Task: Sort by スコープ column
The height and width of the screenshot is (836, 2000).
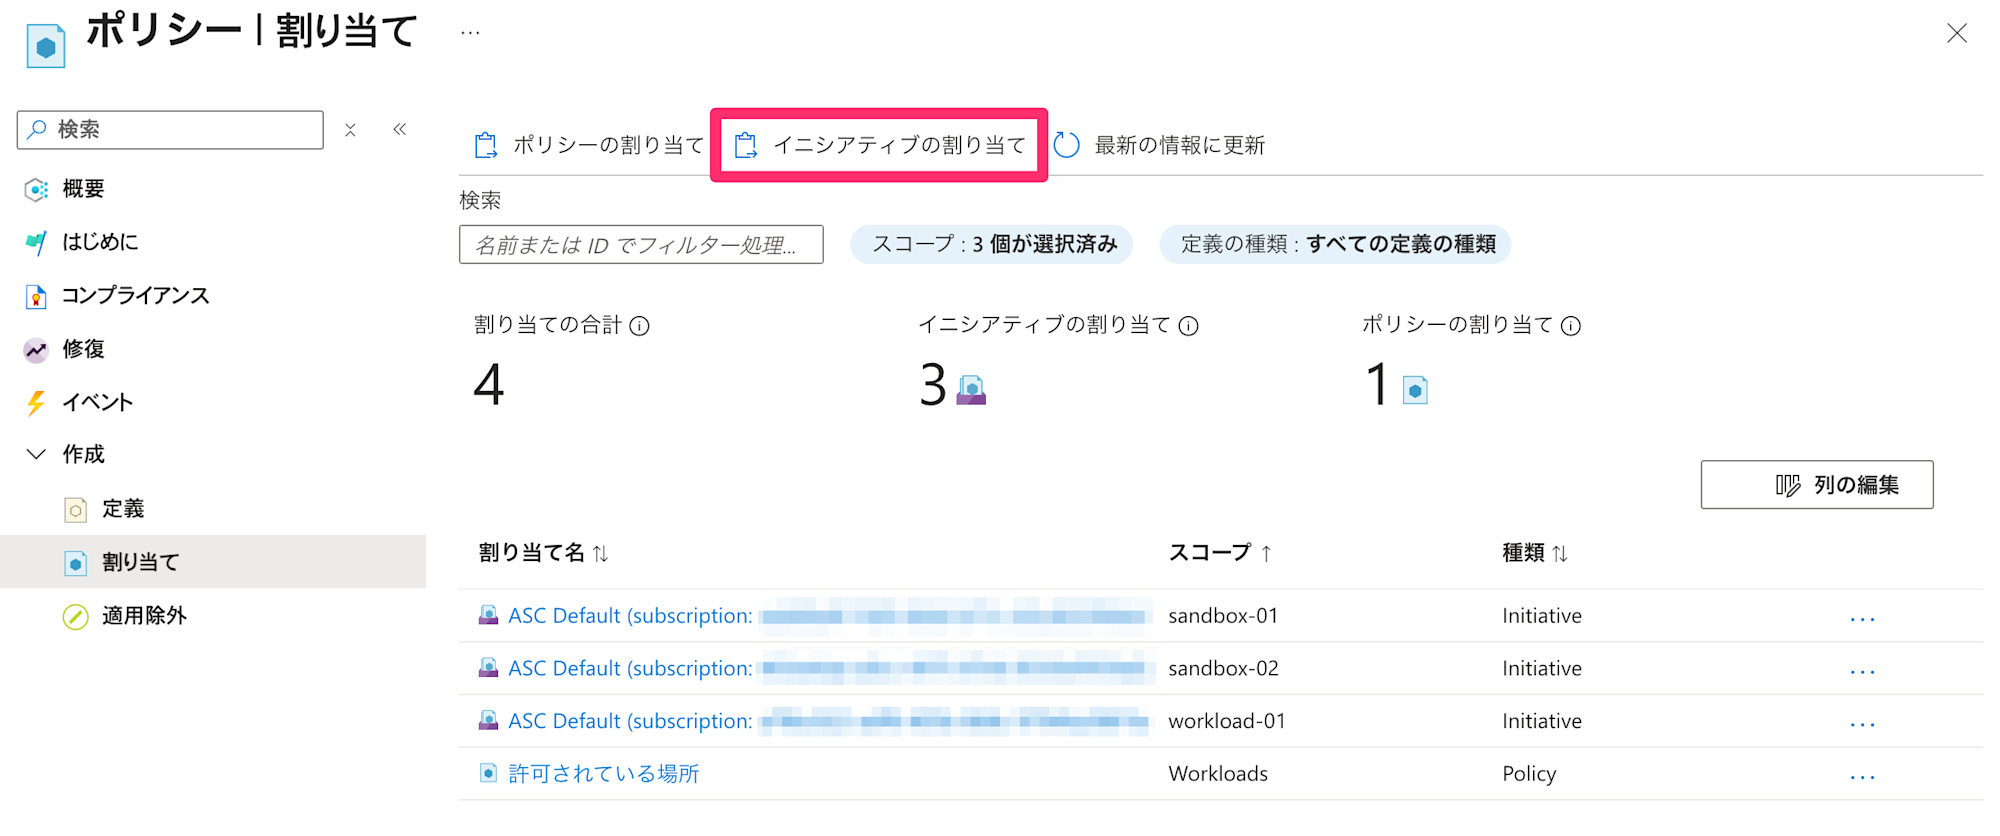Action: click(x=1220, y=553)
